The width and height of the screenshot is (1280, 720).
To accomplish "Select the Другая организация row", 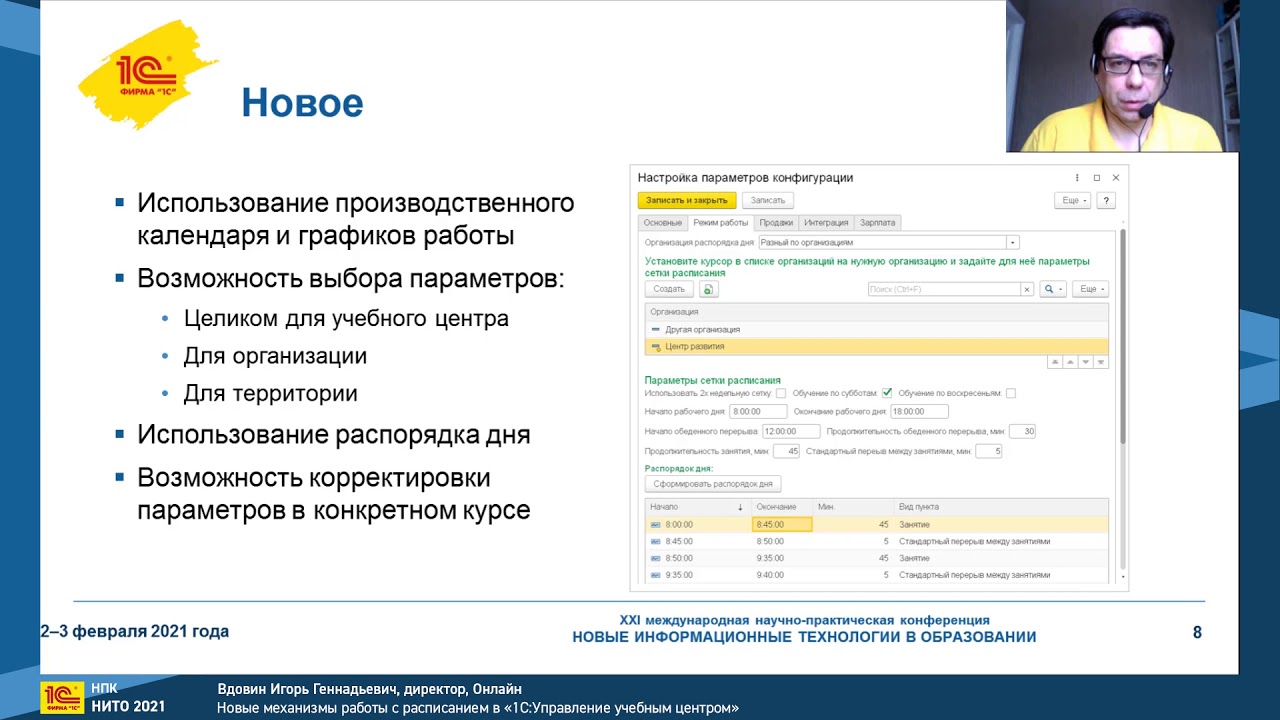I will 877,329.
